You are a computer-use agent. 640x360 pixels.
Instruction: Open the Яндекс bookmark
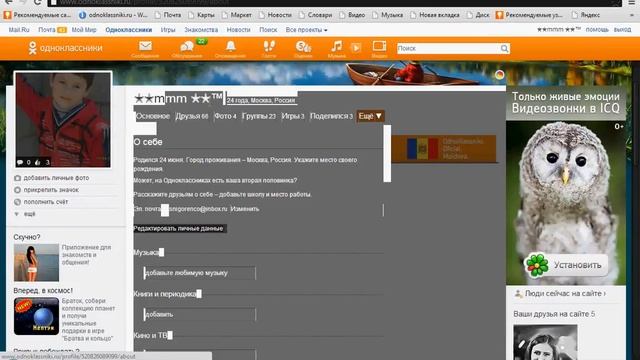pos(586,15)
